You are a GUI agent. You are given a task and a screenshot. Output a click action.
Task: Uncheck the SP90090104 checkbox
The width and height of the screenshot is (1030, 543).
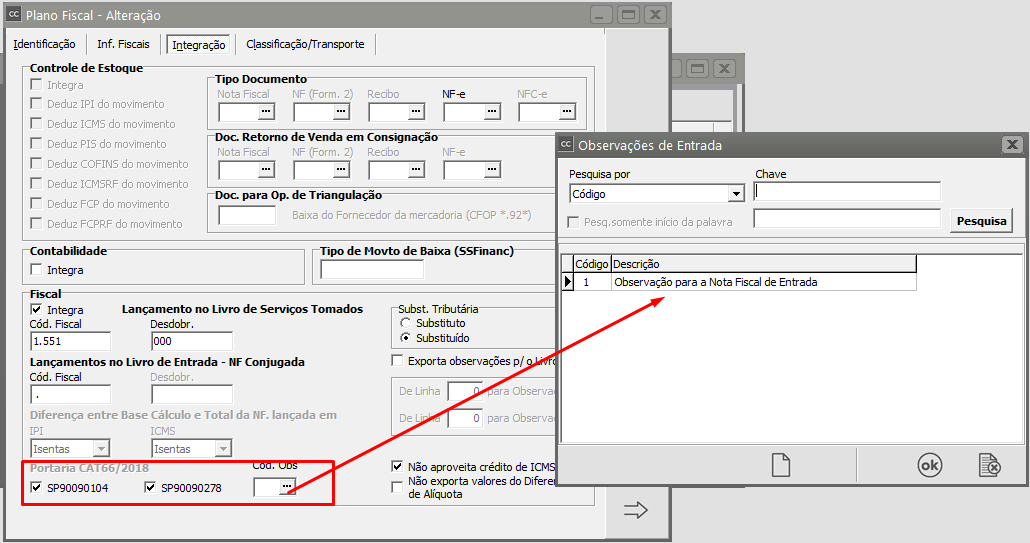pyautogui.click(x=38, y=488)
